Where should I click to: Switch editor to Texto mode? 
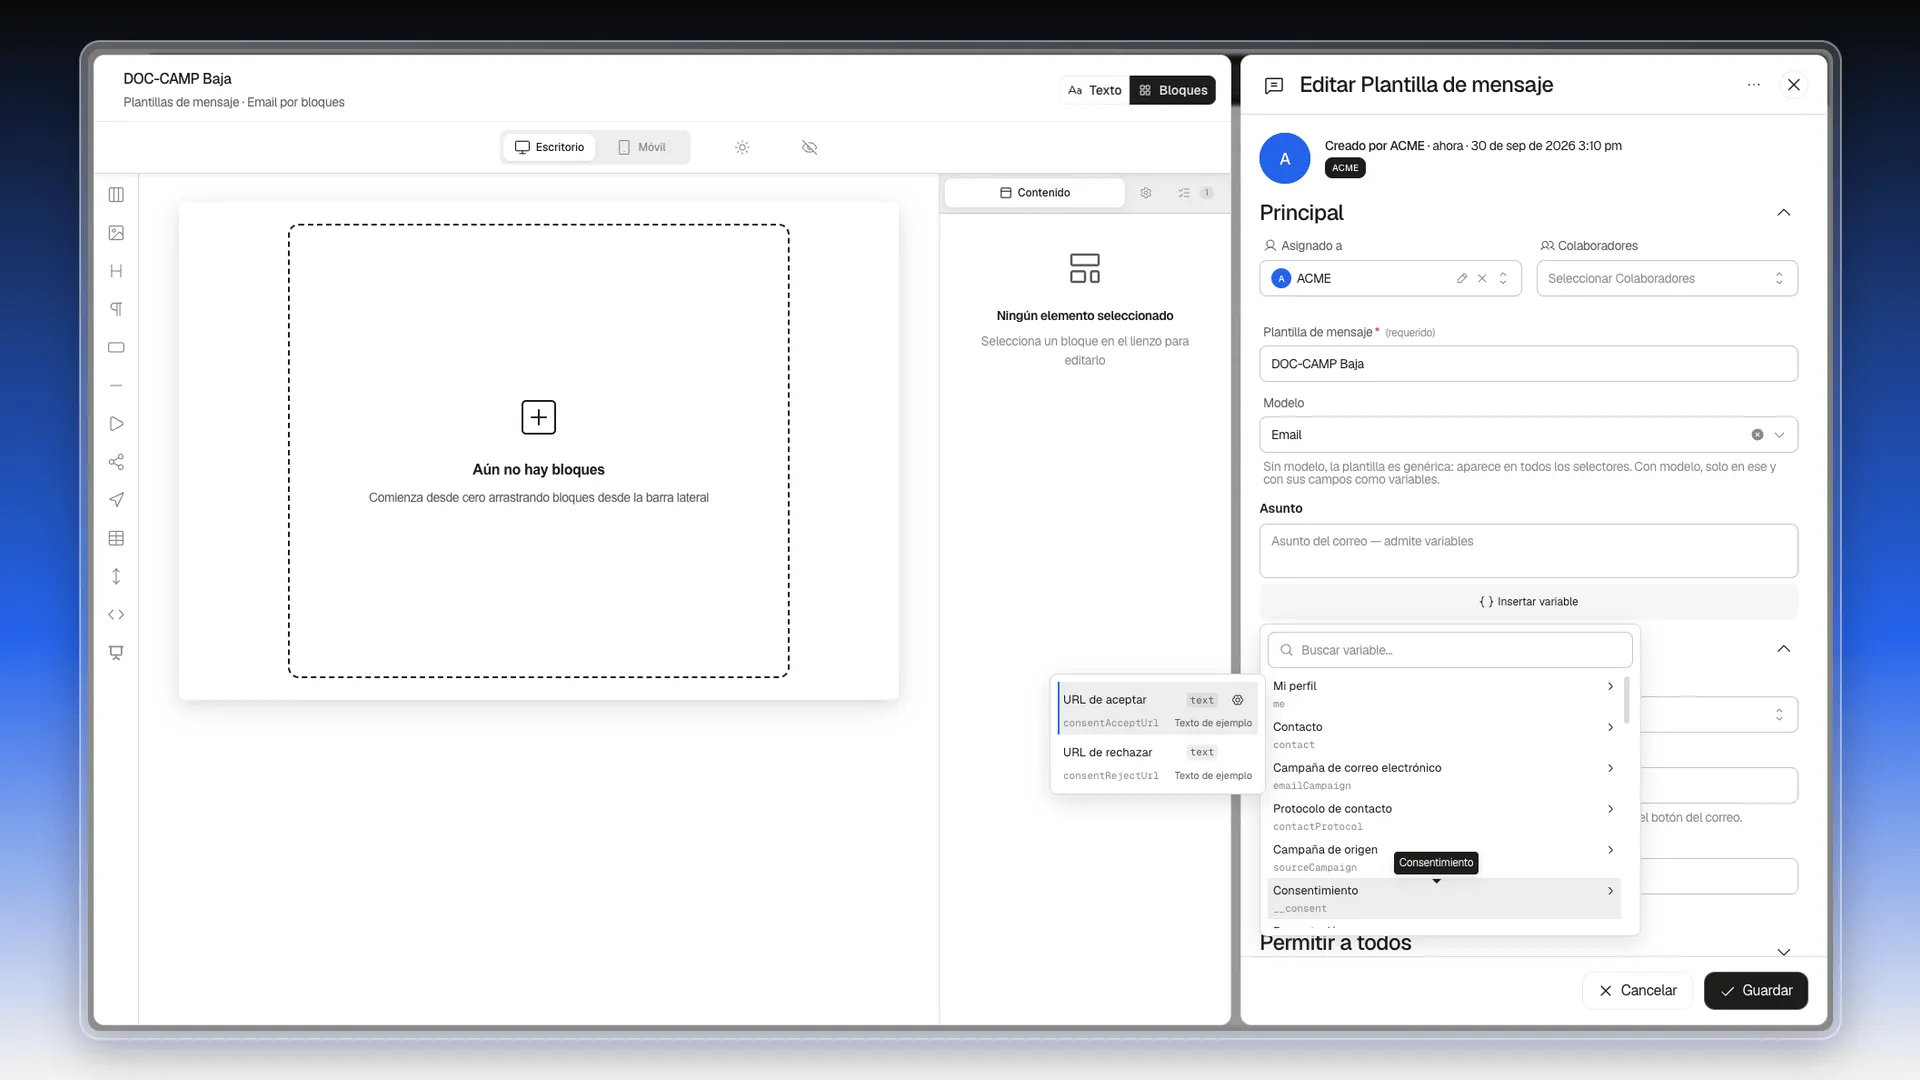(x=1095, y=90)
